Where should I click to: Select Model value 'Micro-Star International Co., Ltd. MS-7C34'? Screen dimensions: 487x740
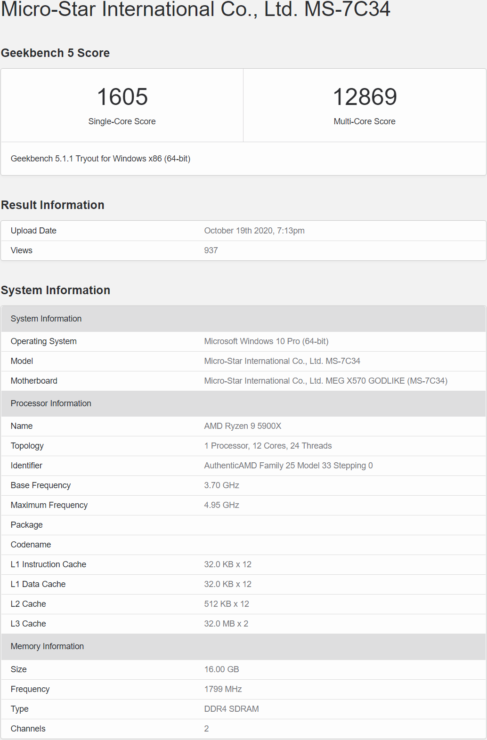coord(282,361)
